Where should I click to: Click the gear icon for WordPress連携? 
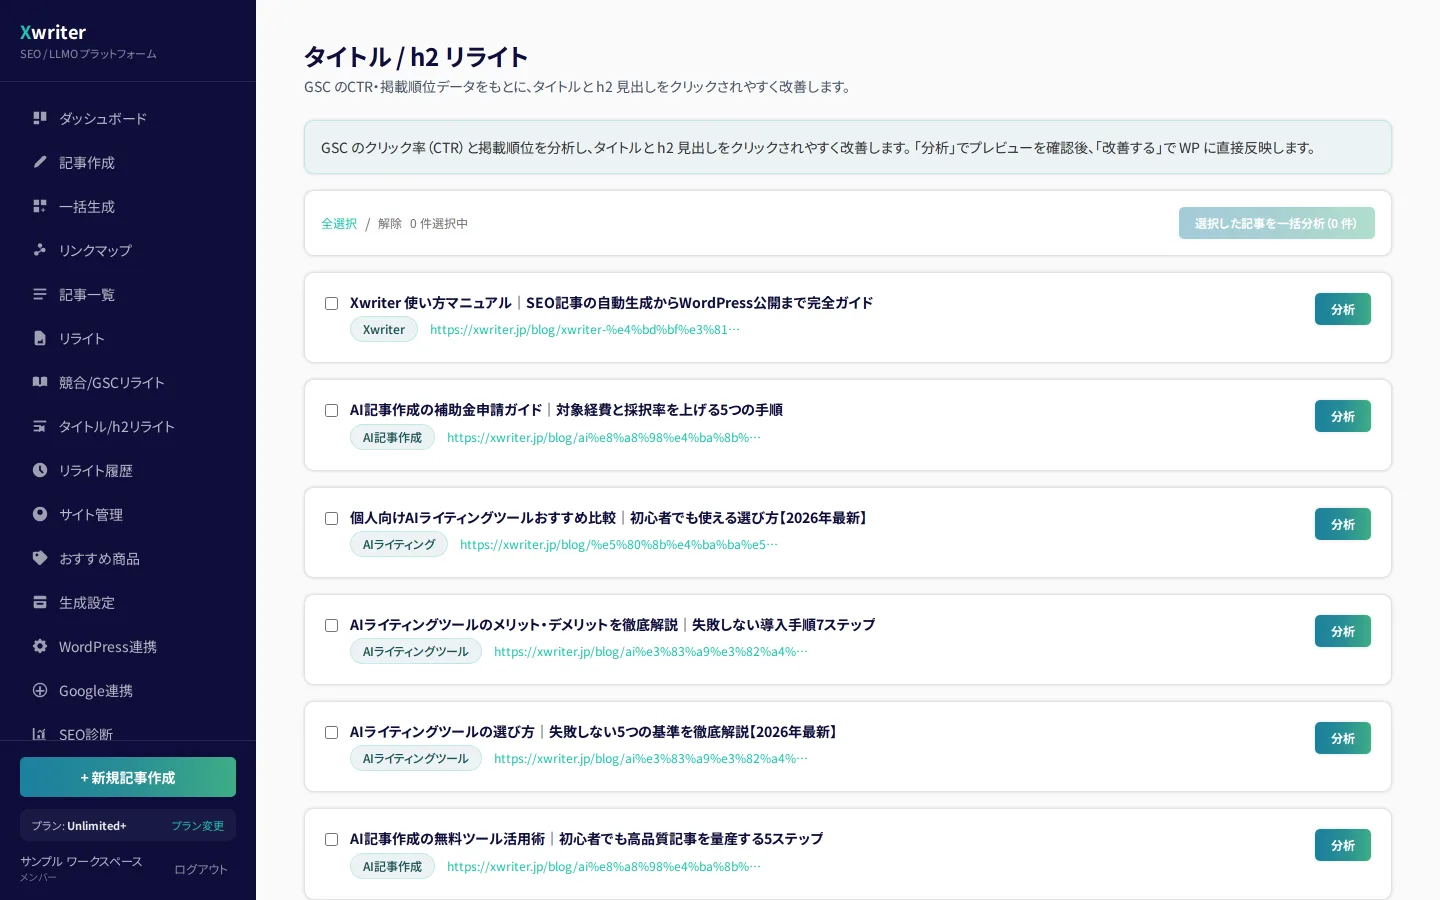(x=40, y=646)
